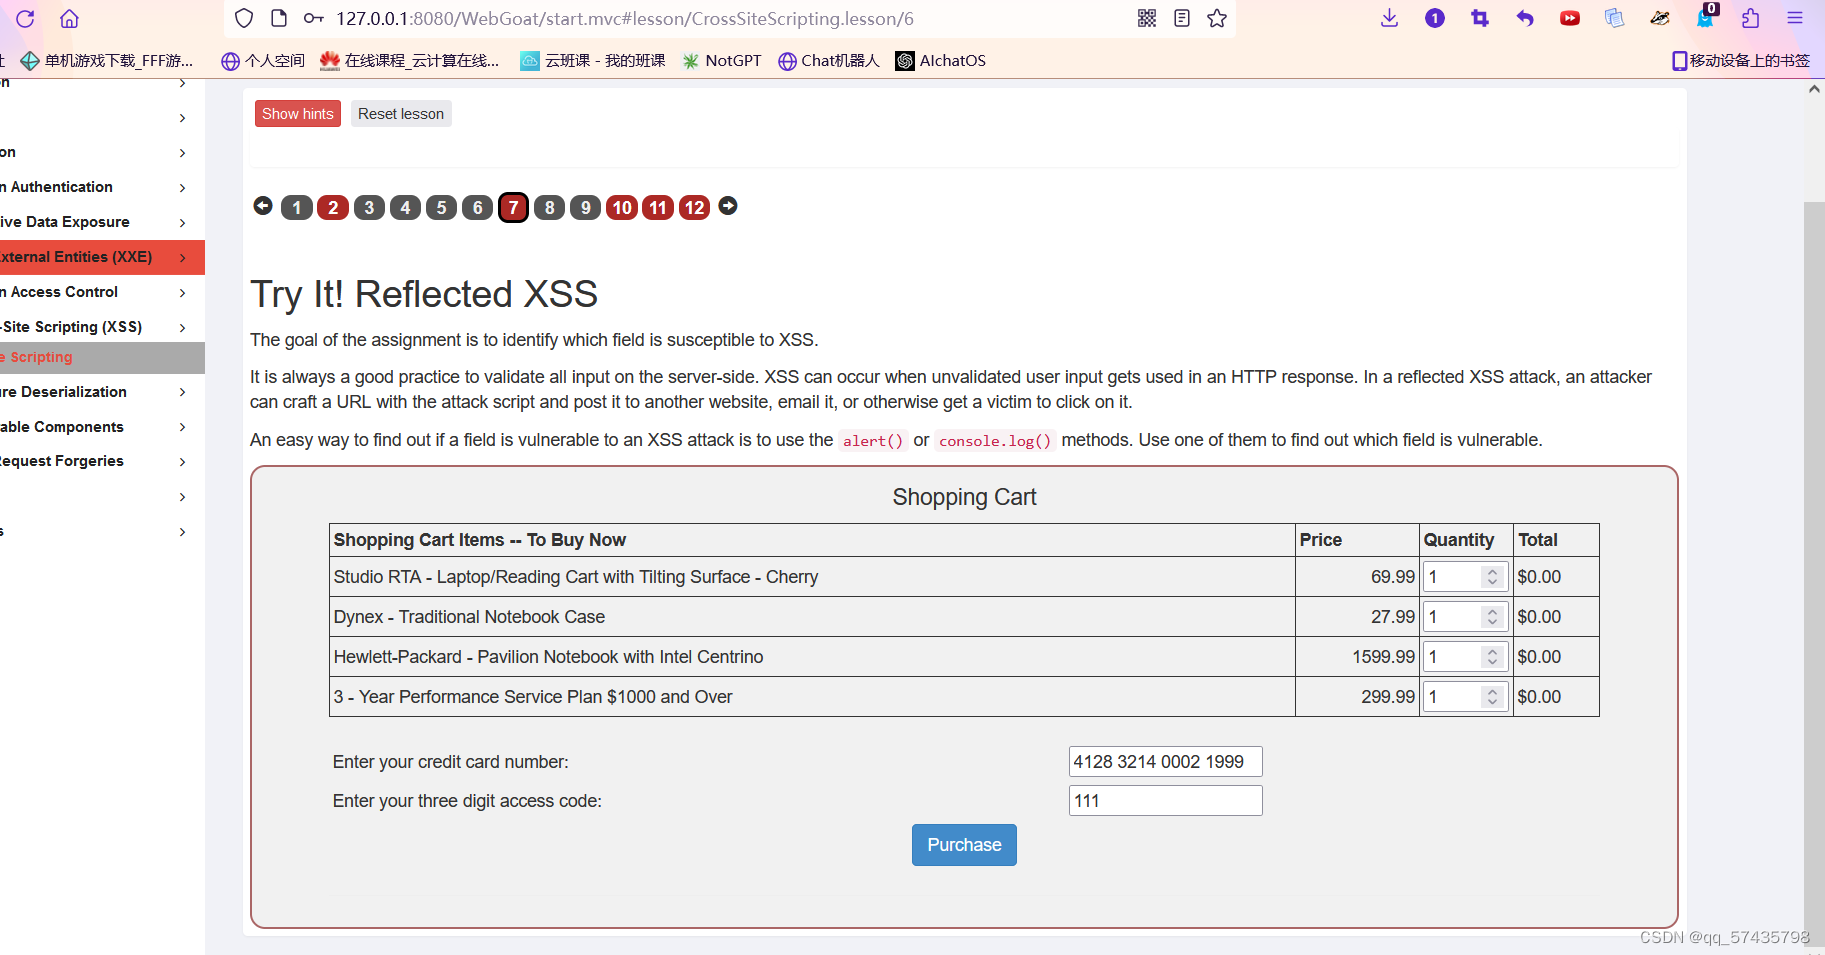
Task: Go to the browser home page icon
Action: (69, 18)
